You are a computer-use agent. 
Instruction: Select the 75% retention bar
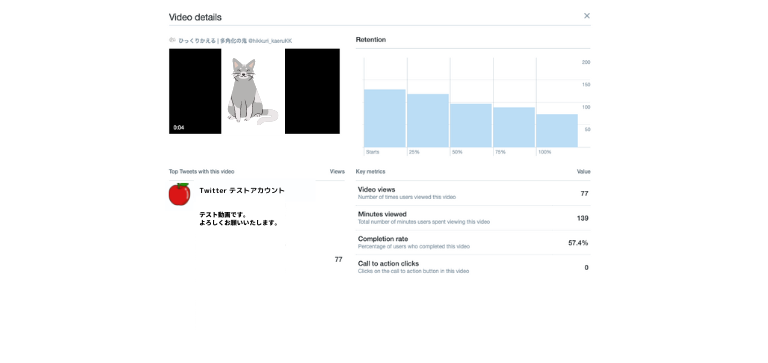point(514,127)
